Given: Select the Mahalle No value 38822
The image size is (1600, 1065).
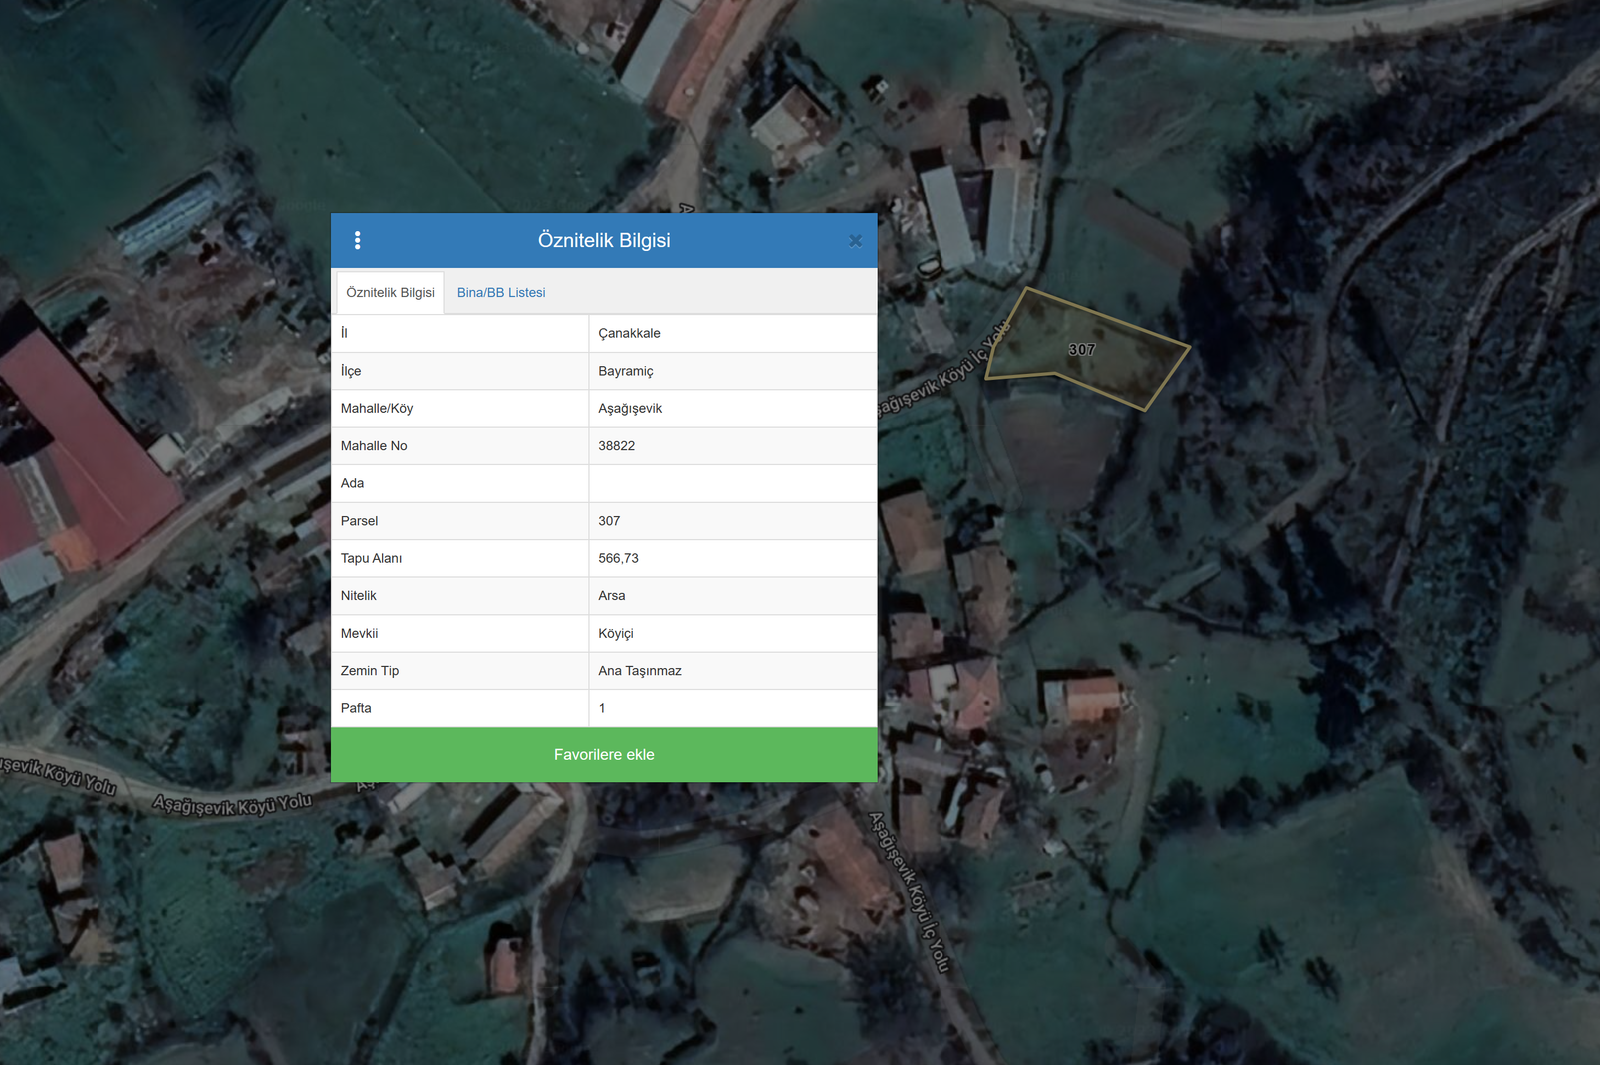Looking at the screenshot, I should [x=616, y=446].
